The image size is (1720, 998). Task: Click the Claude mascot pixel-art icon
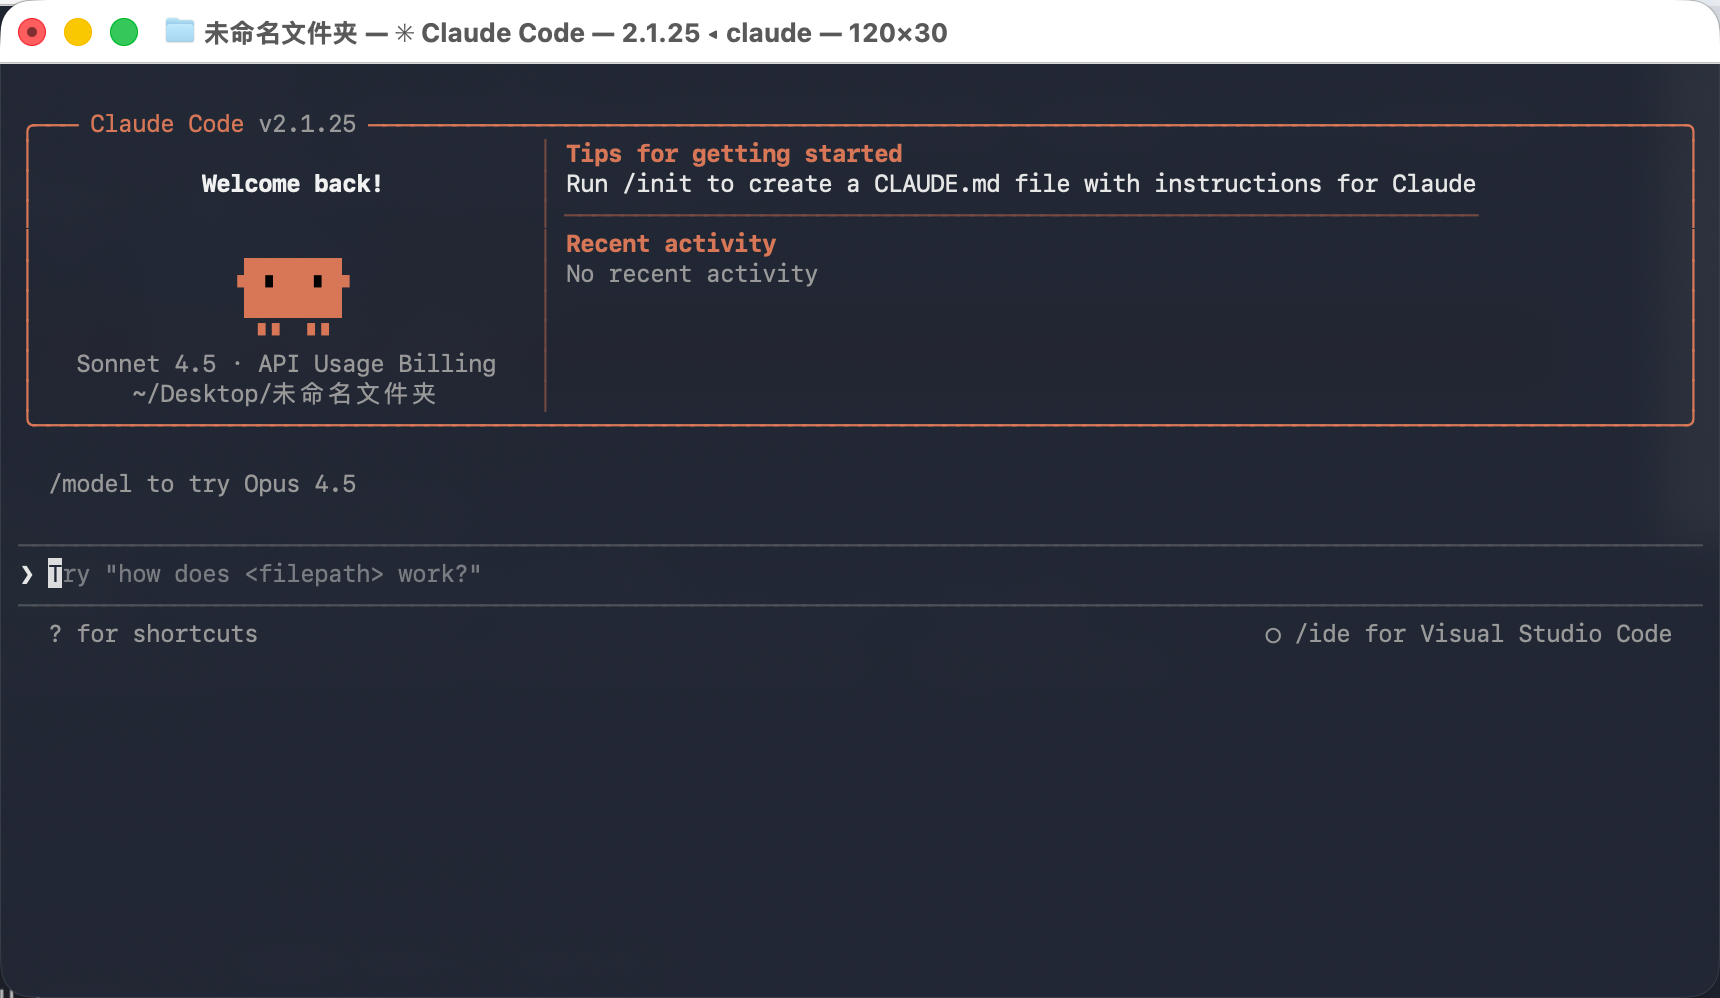click(293, 295)
